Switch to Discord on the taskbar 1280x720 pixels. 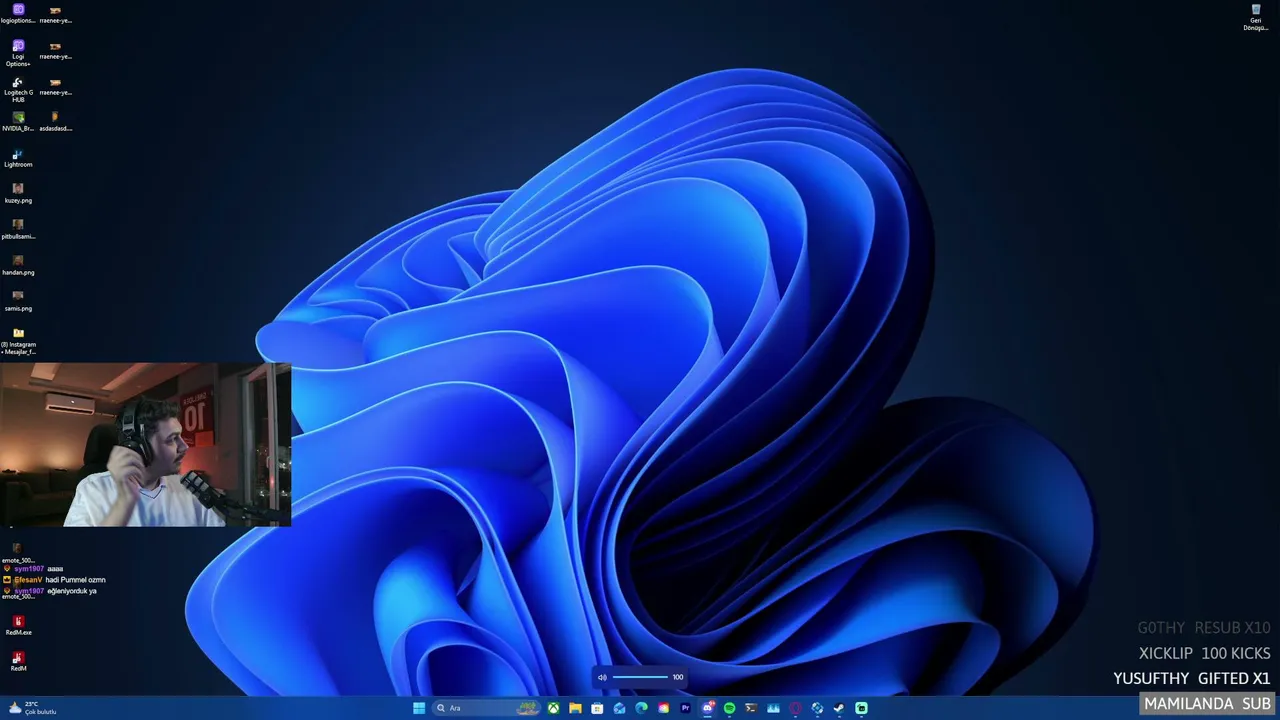(x=707, y=708)
